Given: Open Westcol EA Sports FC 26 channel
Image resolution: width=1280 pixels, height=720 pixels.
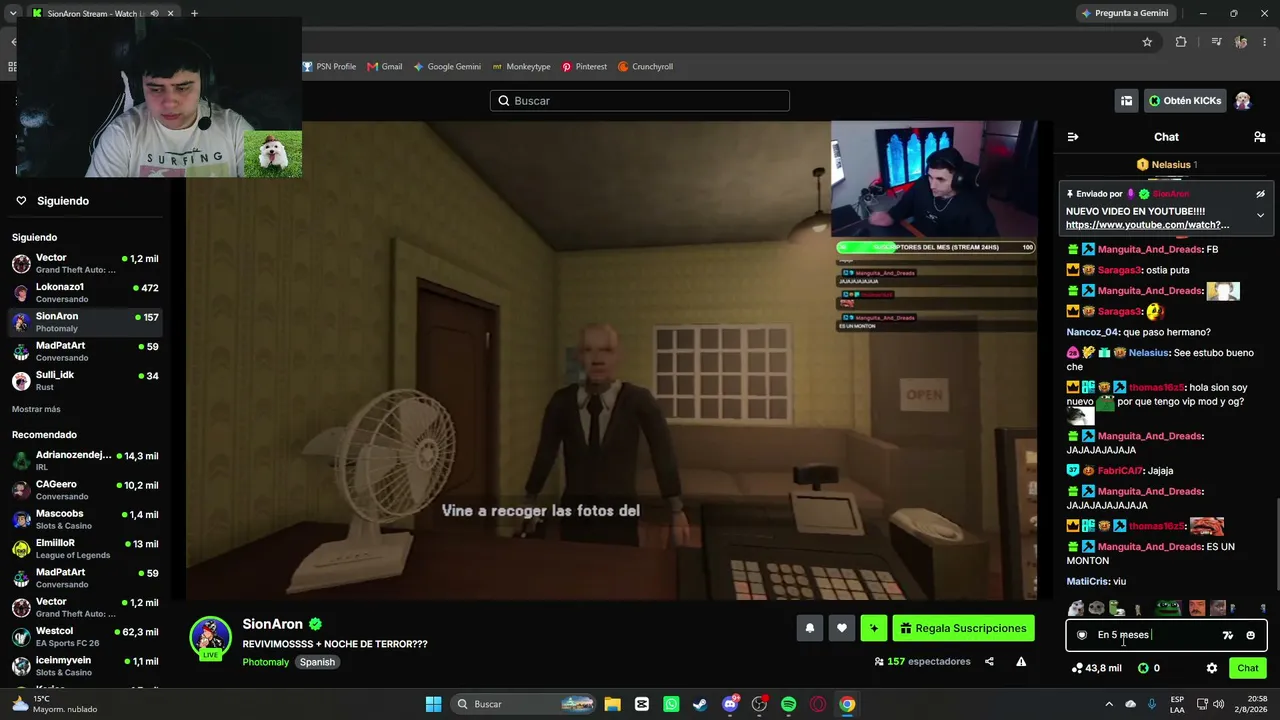Looking at the screenshot, I should point(85,637).
